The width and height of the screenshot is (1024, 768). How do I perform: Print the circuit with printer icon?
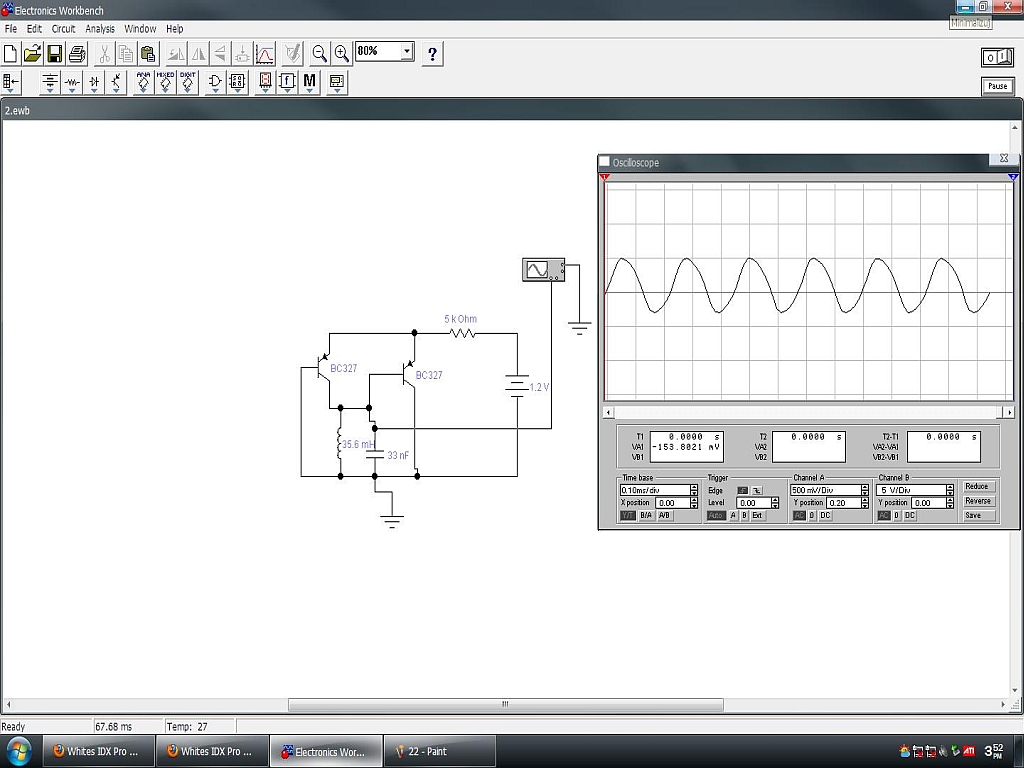[77, 54]
